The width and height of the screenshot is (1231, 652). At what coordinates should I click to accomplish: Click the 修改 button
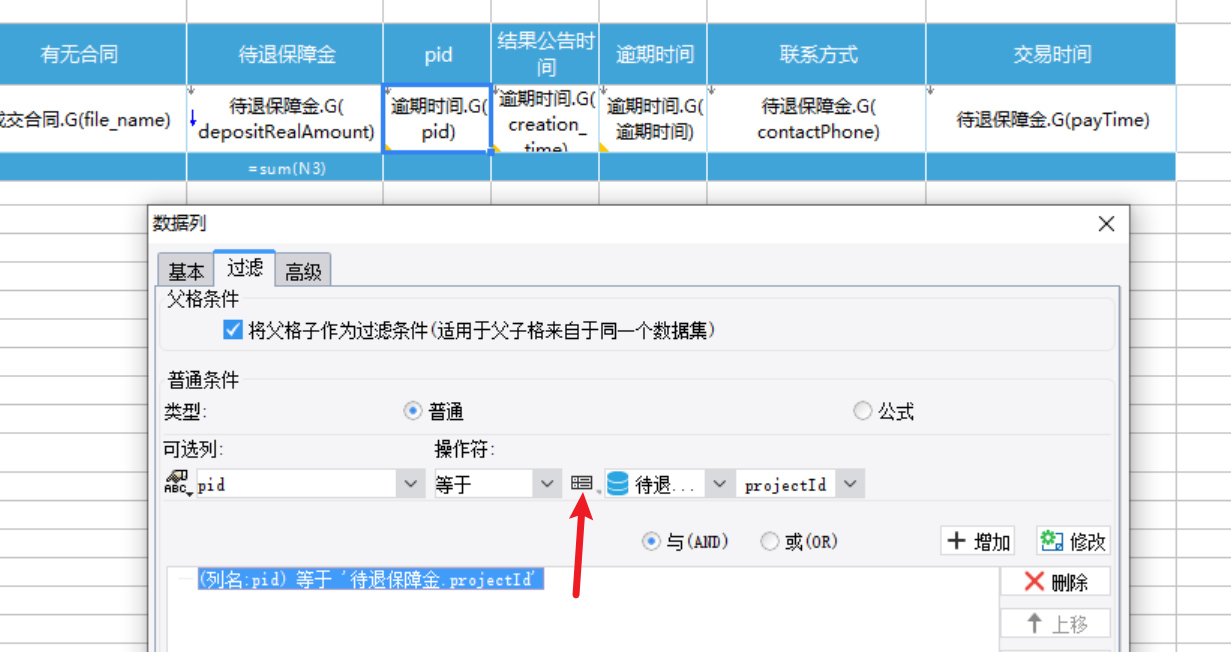pyautogui.click(x=1073, y=541)
